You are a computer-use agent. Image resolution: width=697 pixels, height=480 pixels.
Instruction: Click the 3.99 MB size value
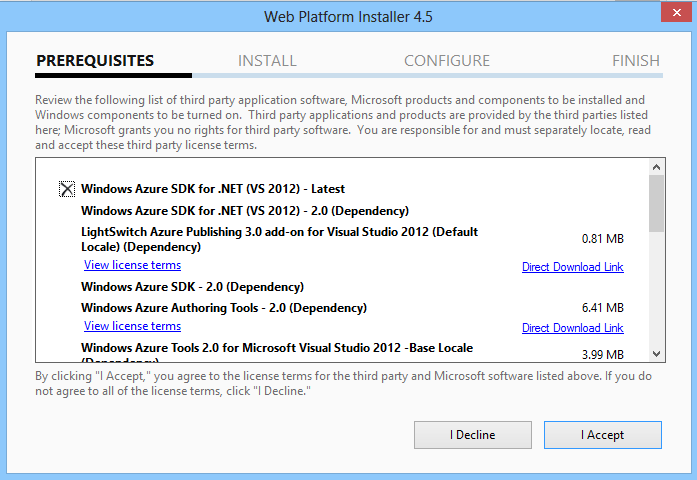click(603, 355)
